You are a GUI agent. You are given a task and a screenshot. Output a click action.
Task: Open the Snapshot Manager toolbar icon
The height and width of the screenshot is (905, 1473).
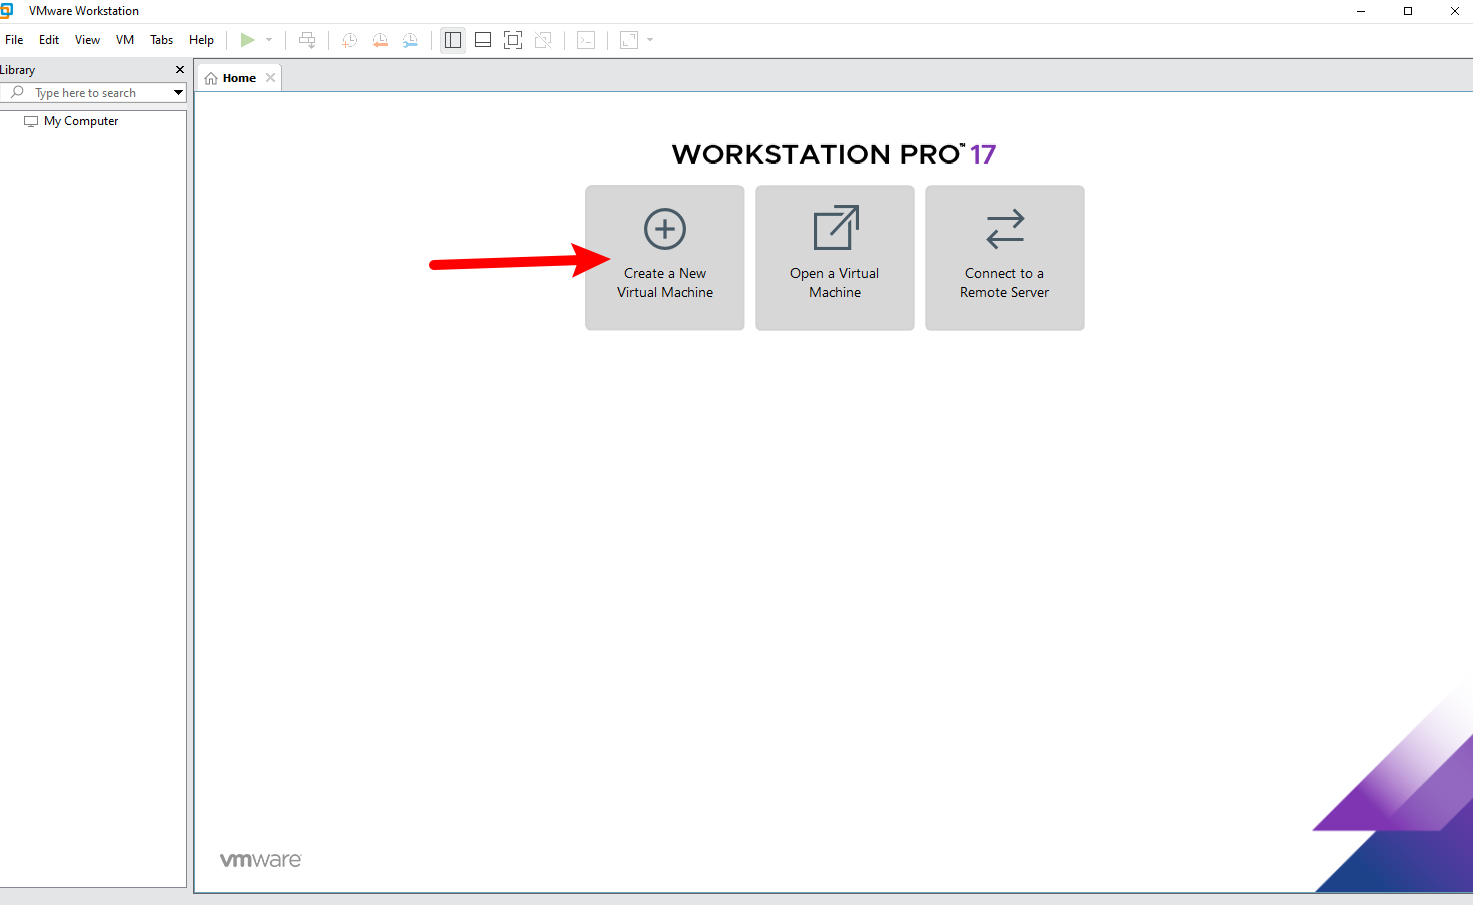tap(410, 40)
